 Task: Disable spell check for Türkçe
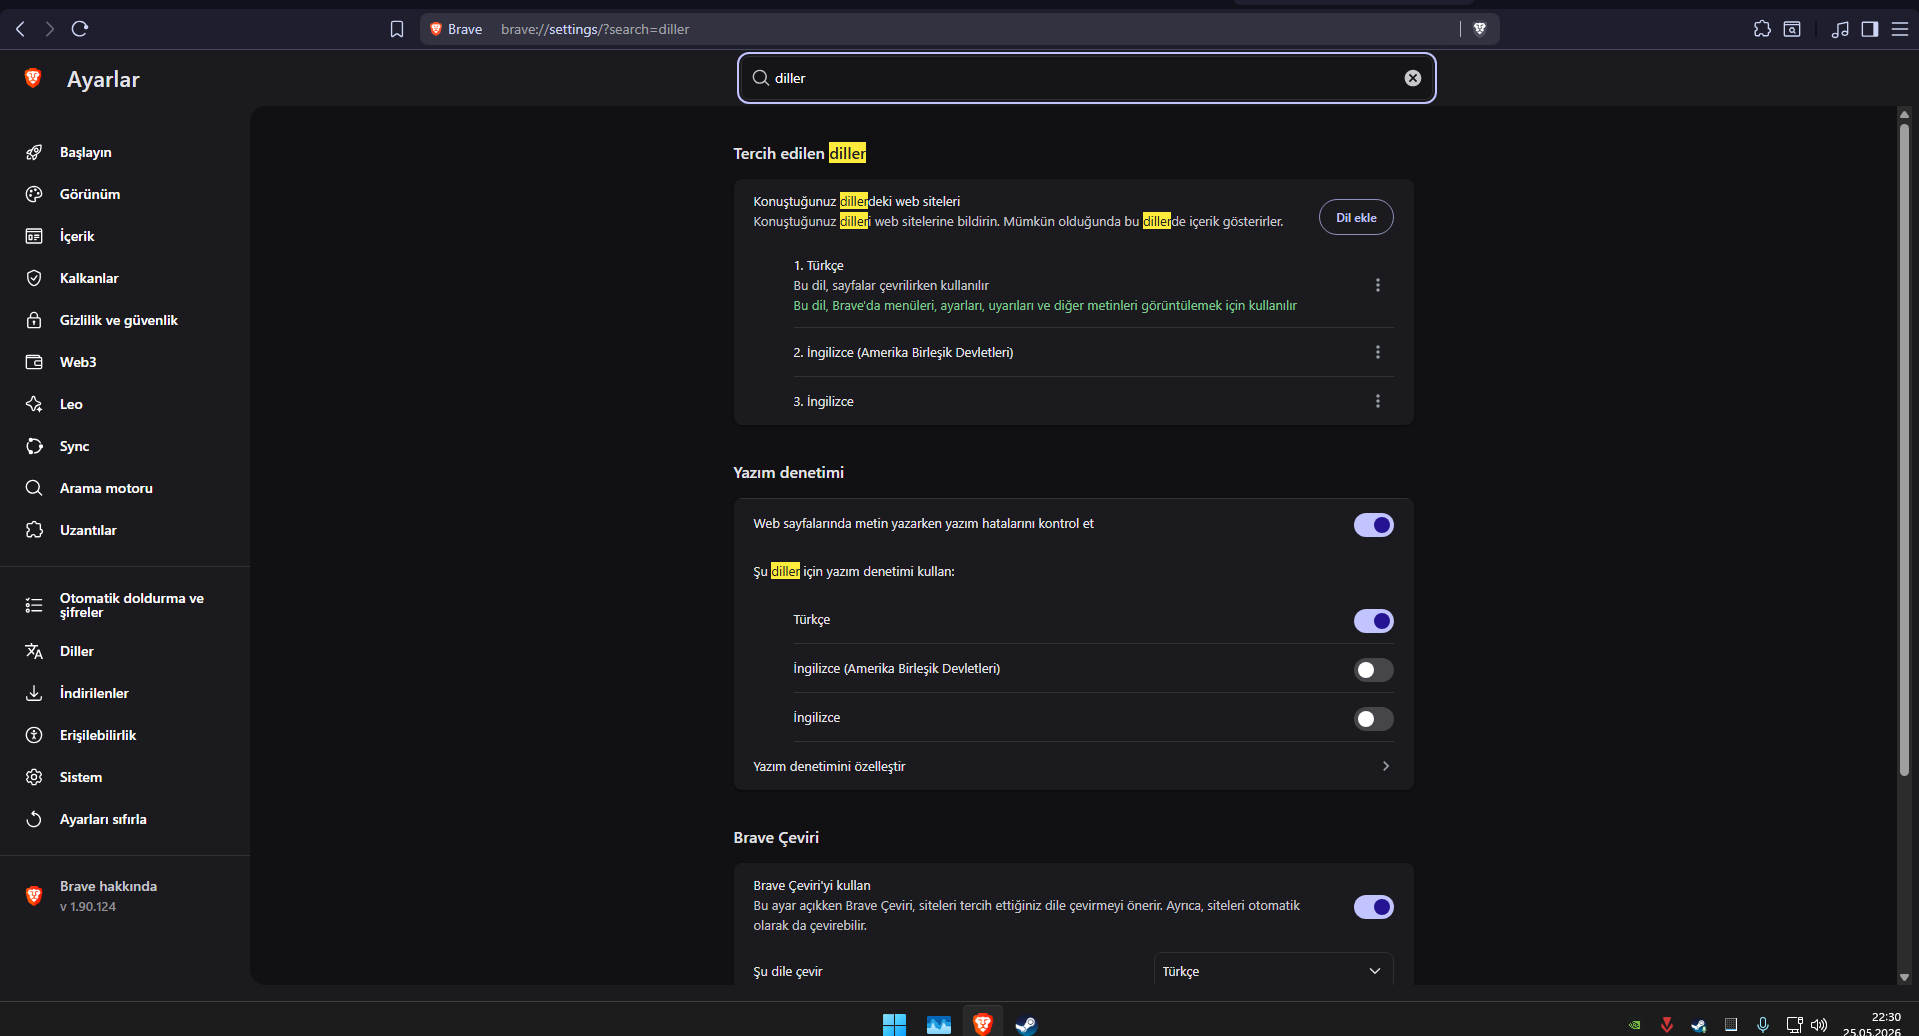[1373, 621]
